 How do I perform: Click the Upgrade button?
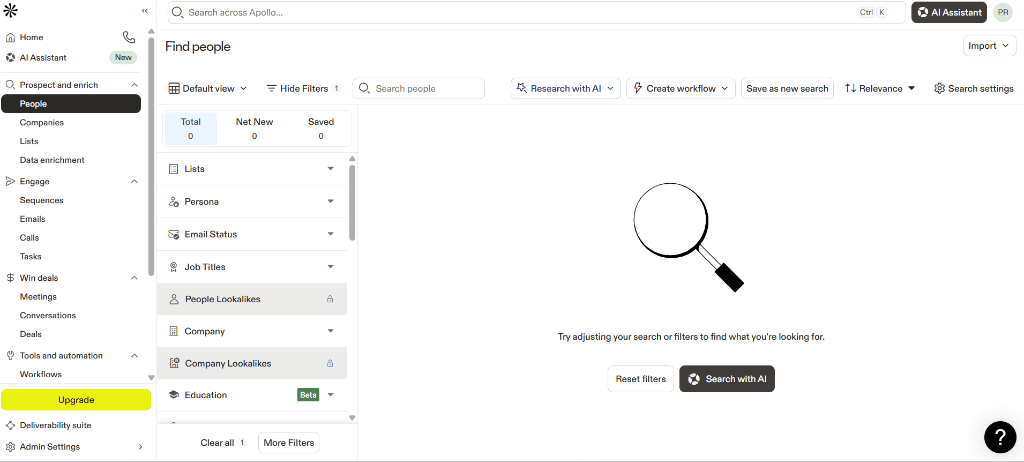(76, 400)
